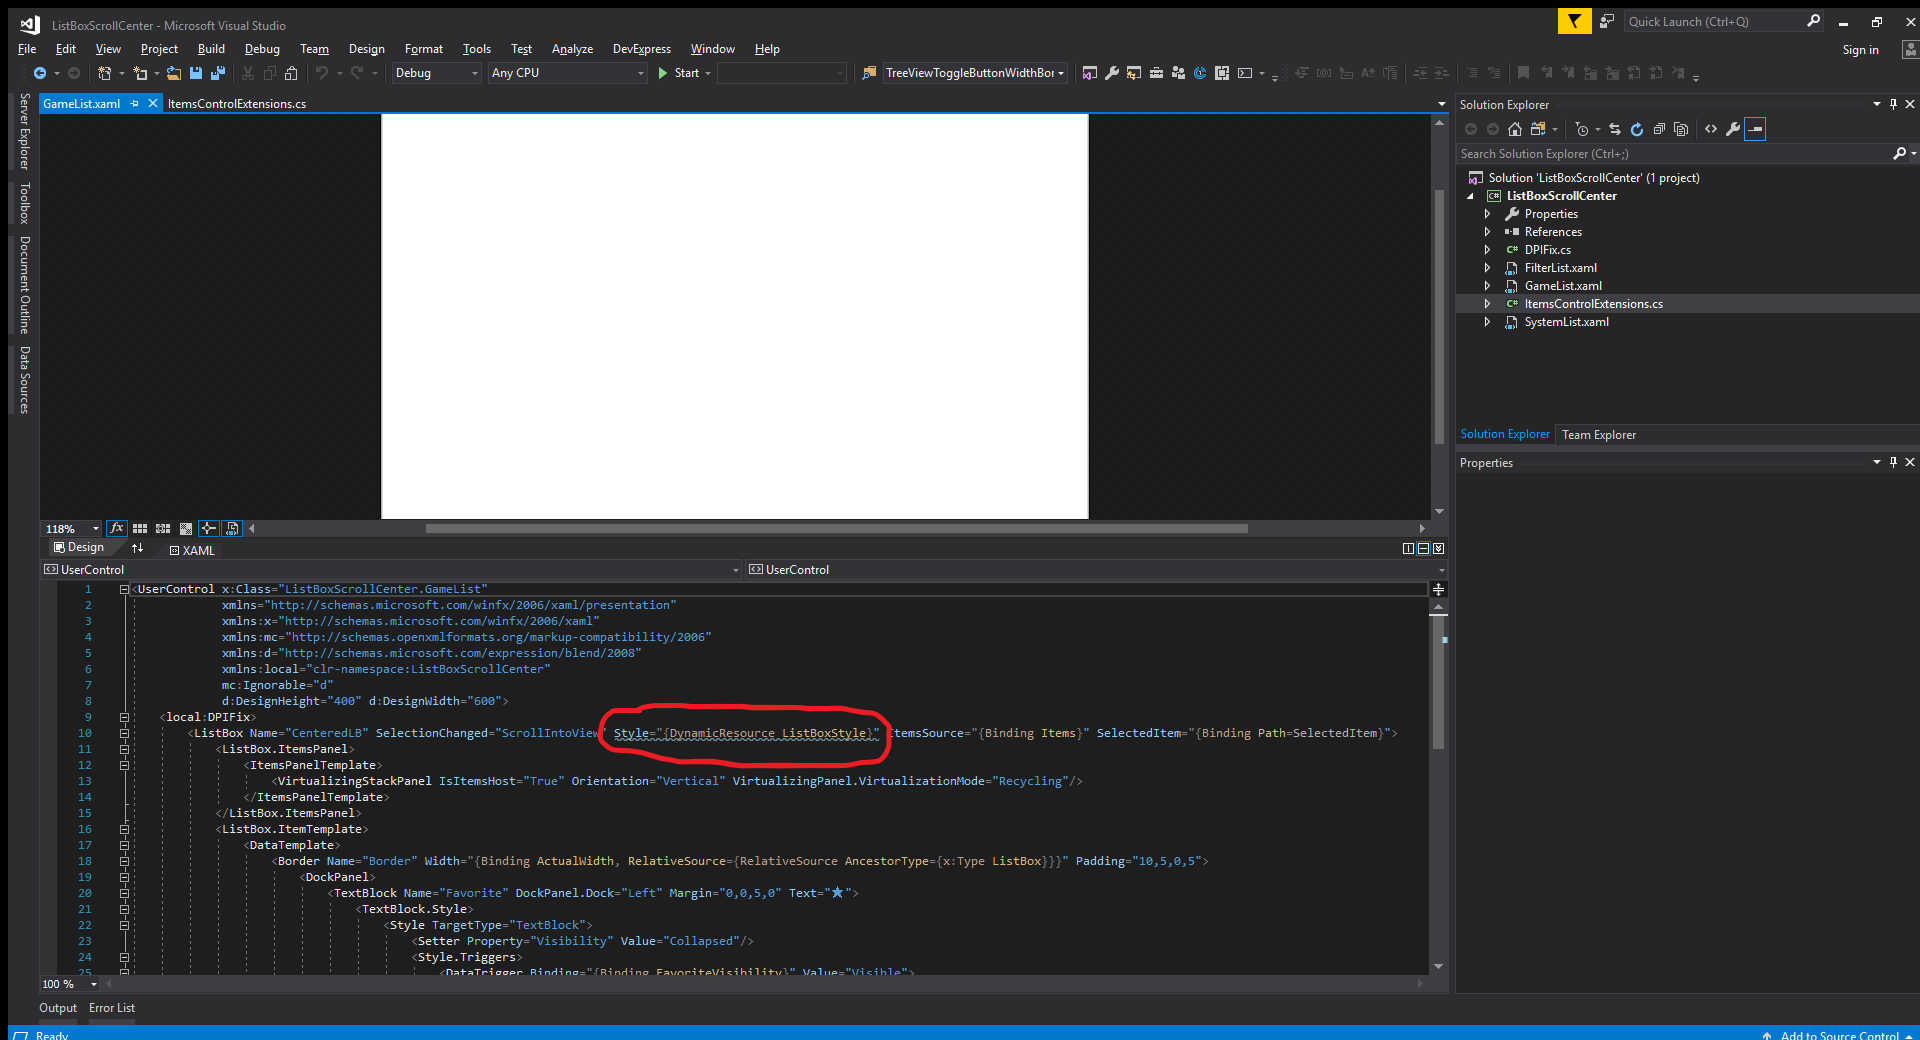Click Add to Source Control in status bar
The height and width of the screenshot is (1040, 1920).
click(1838, 1035)
